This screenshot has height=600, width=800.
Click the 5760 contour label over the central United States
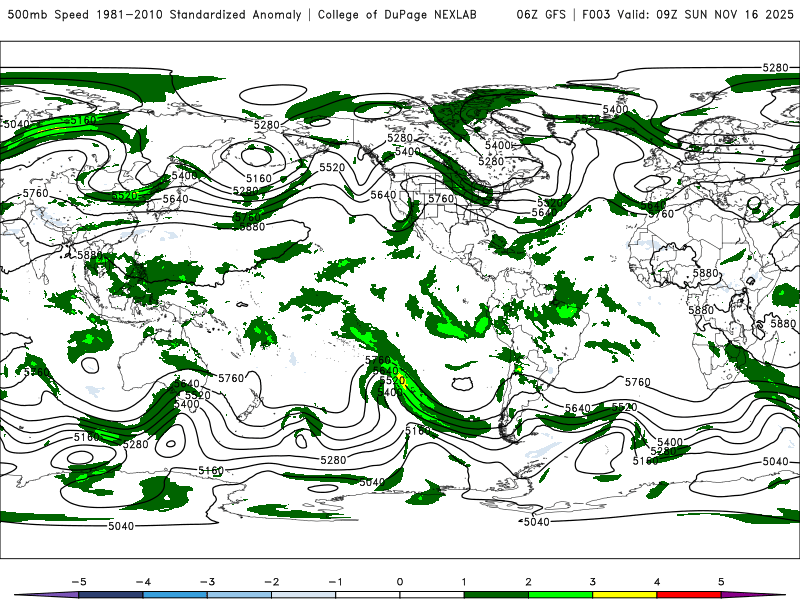point(441,198)
